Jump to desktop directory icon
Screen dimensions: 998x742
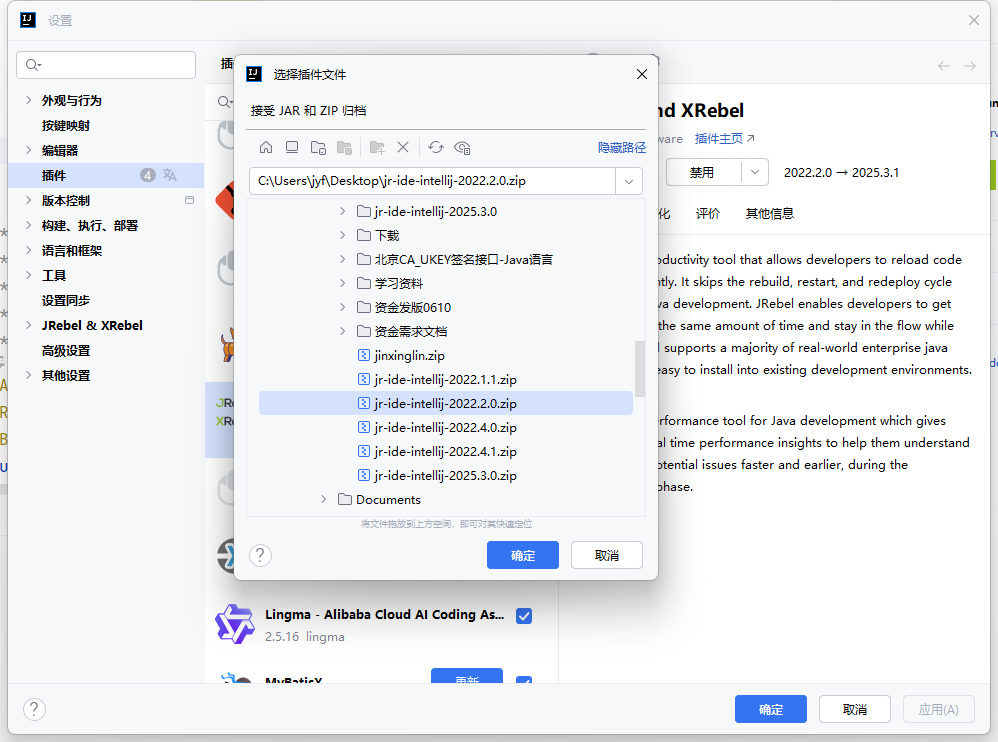(292, 148)
